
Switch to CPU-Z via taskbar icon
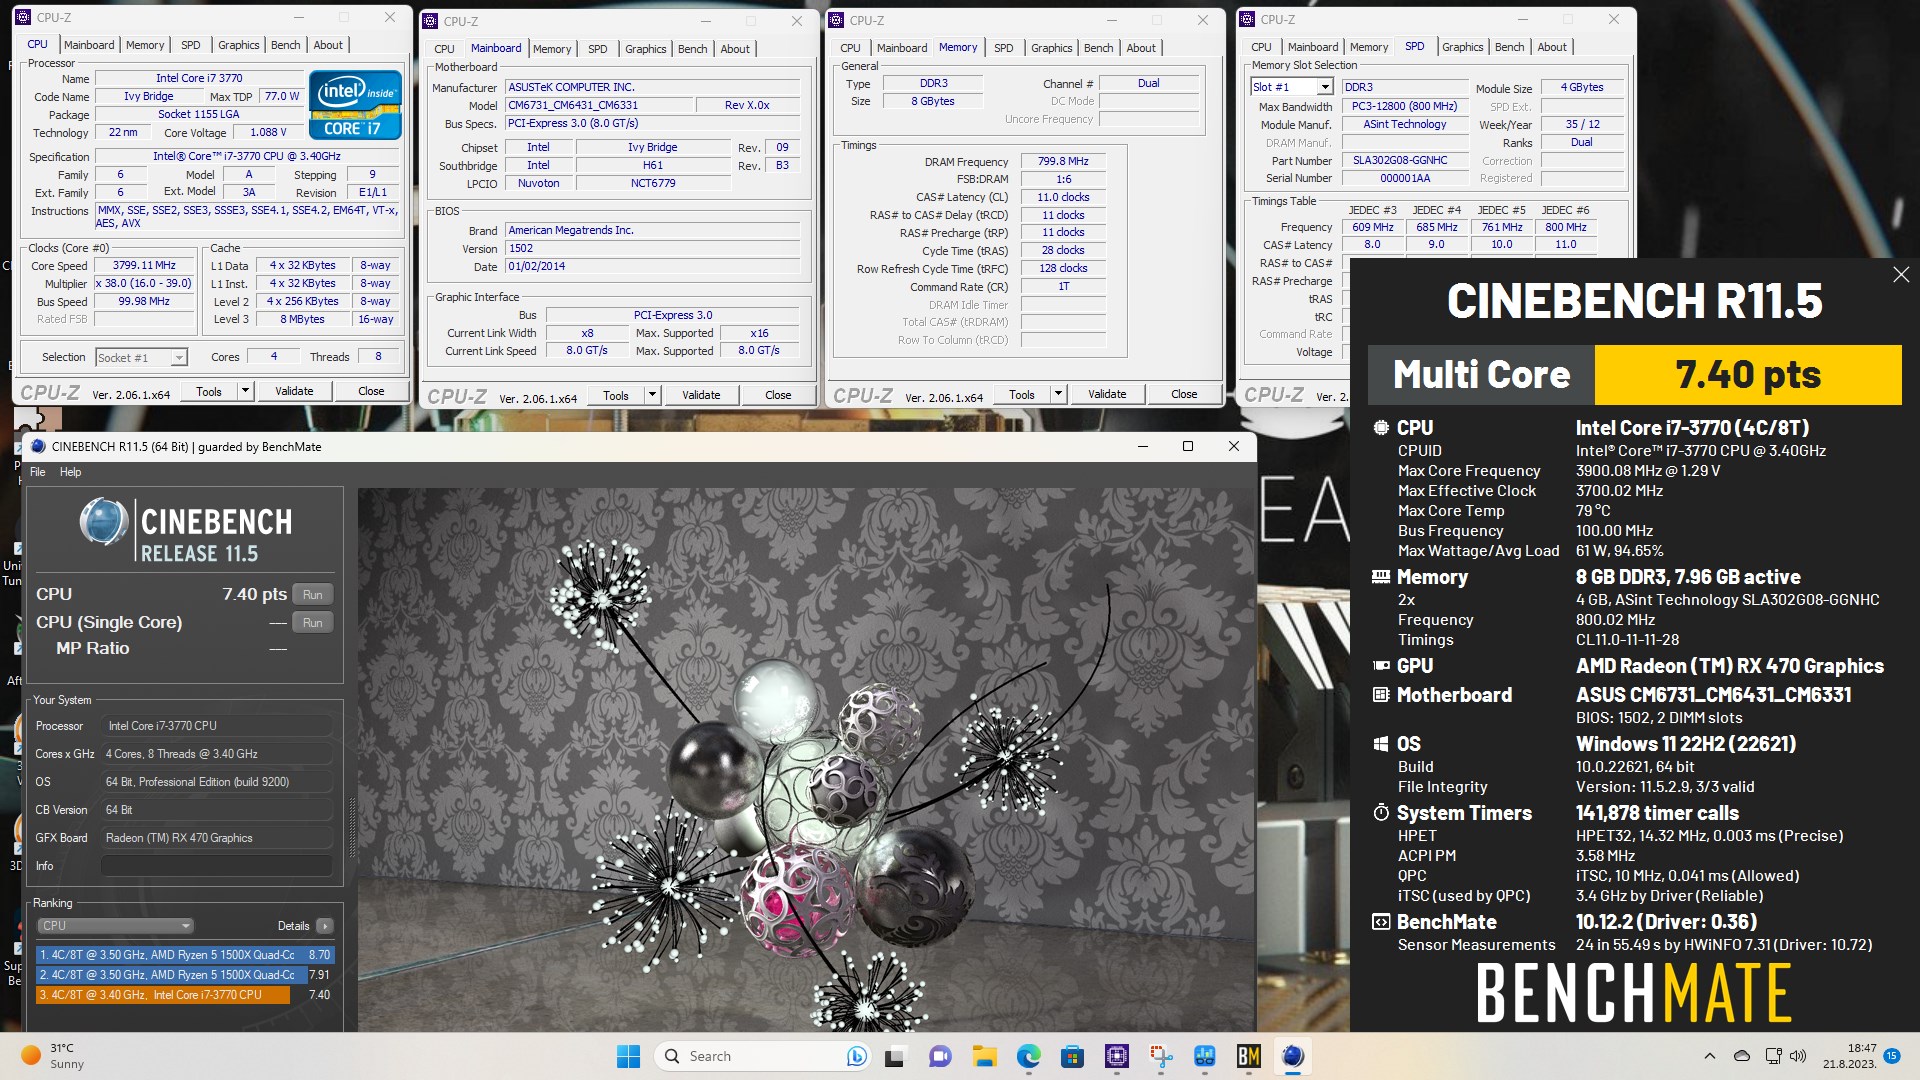tap(1117, 1056)
